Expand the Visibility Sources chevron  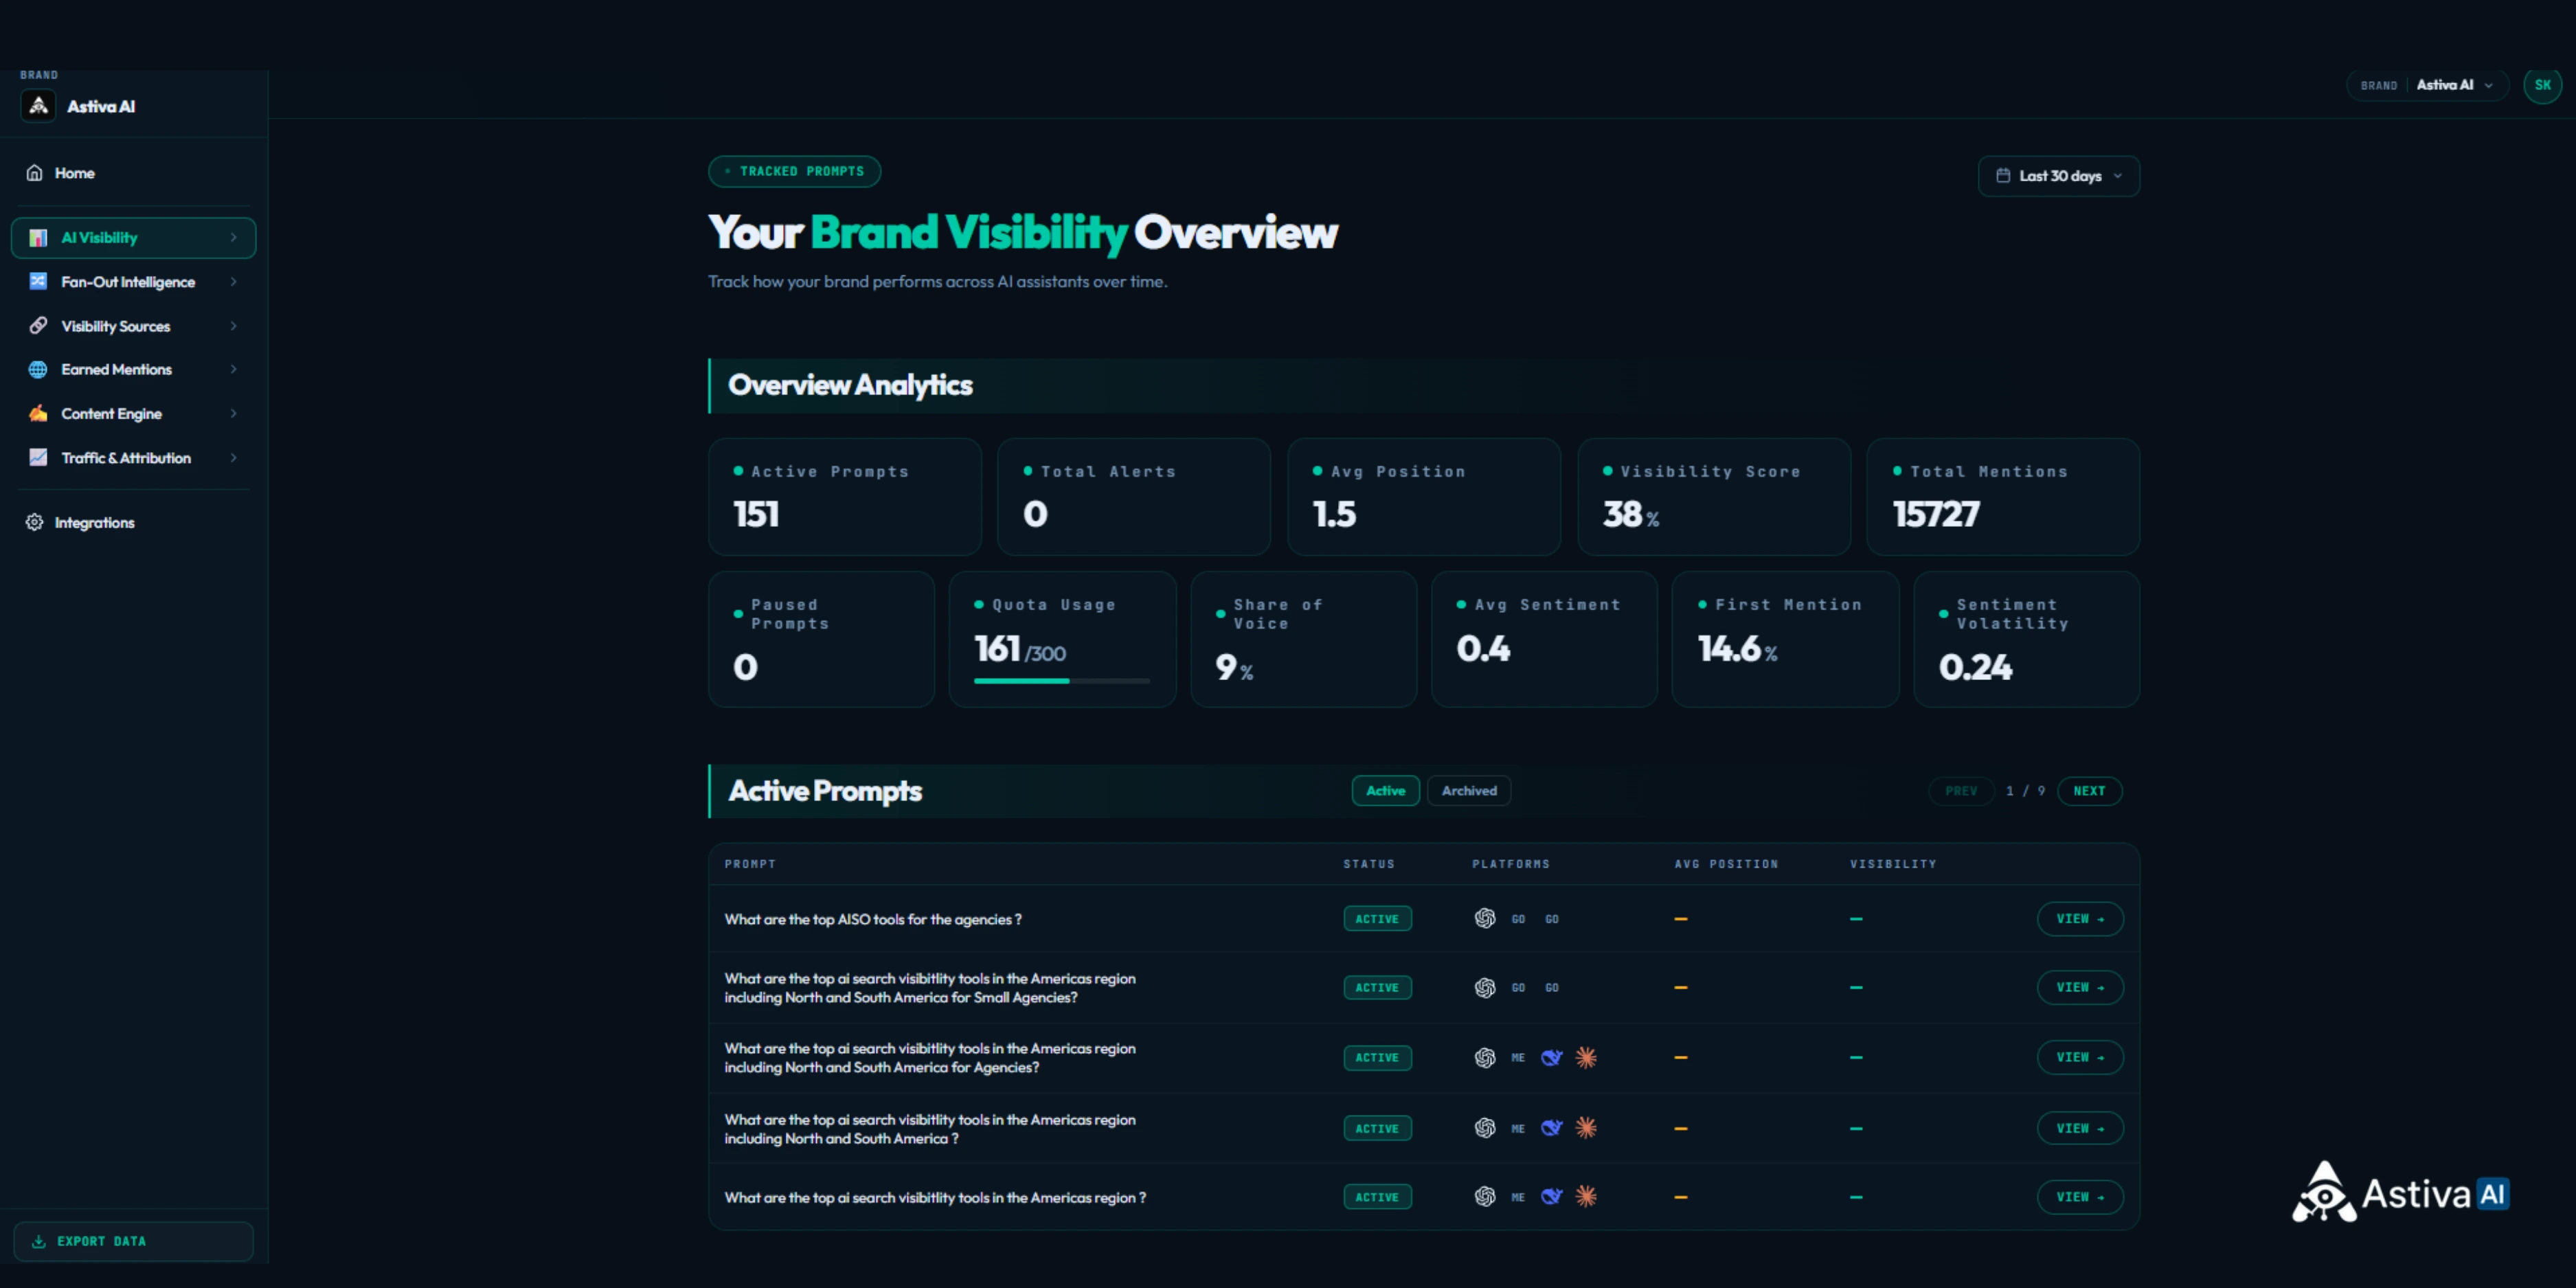[233, 326]
